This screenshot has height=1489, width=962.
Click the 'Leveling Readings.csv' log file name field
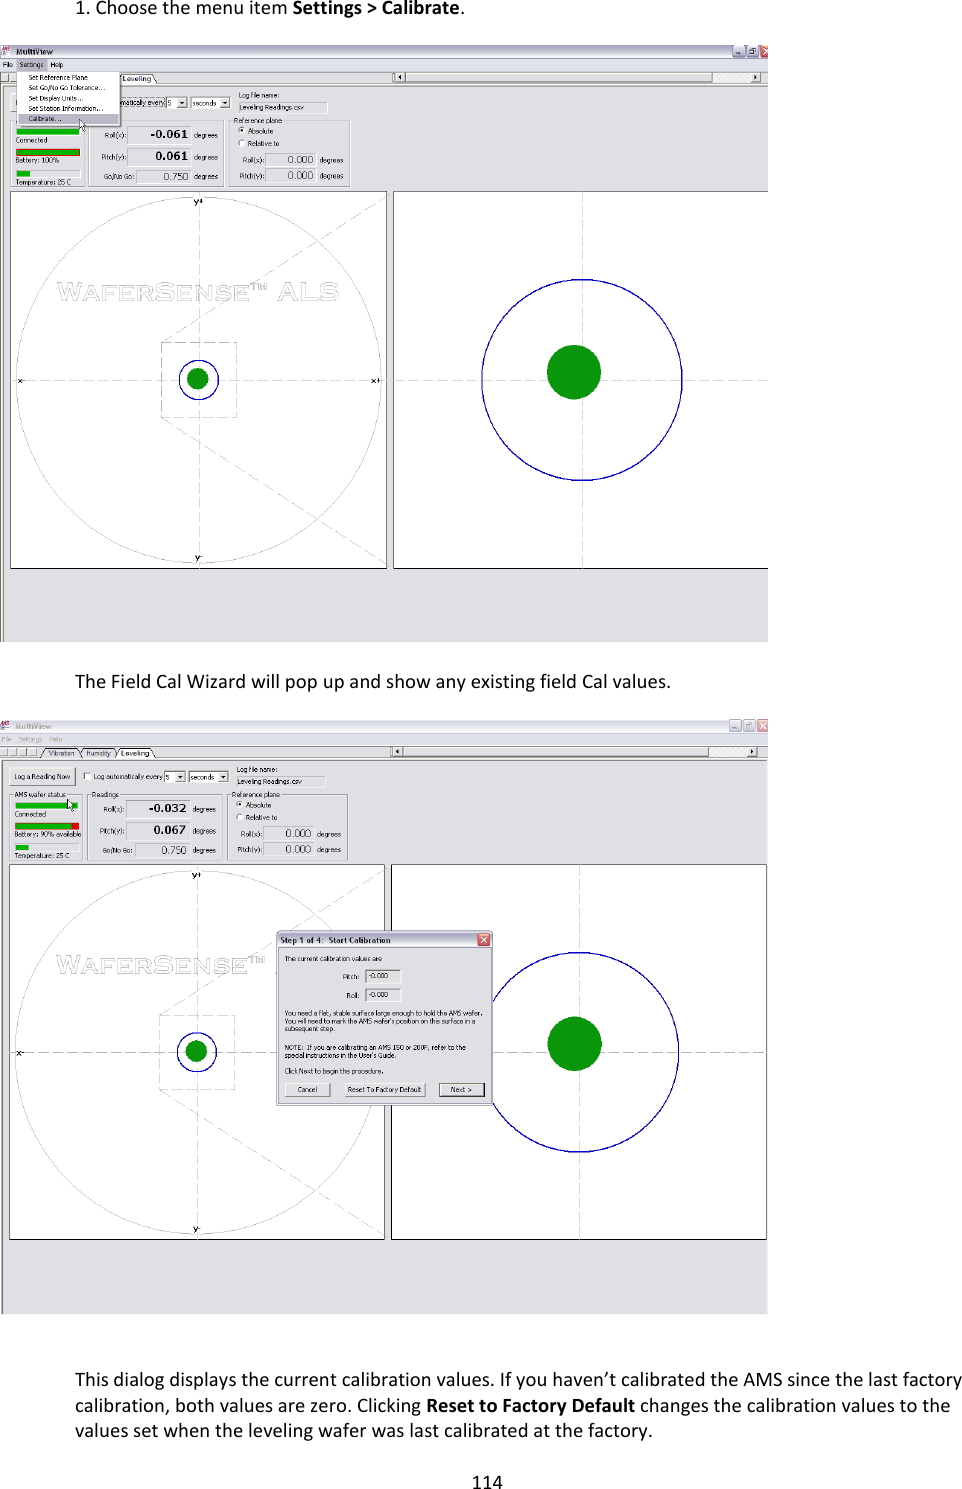click(281, 780)
